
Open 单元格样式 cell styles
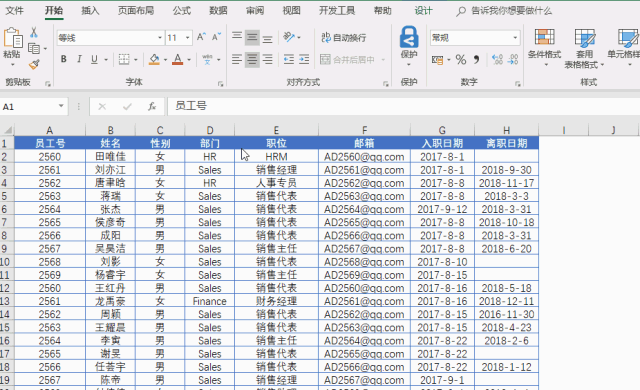pos(624,48)
